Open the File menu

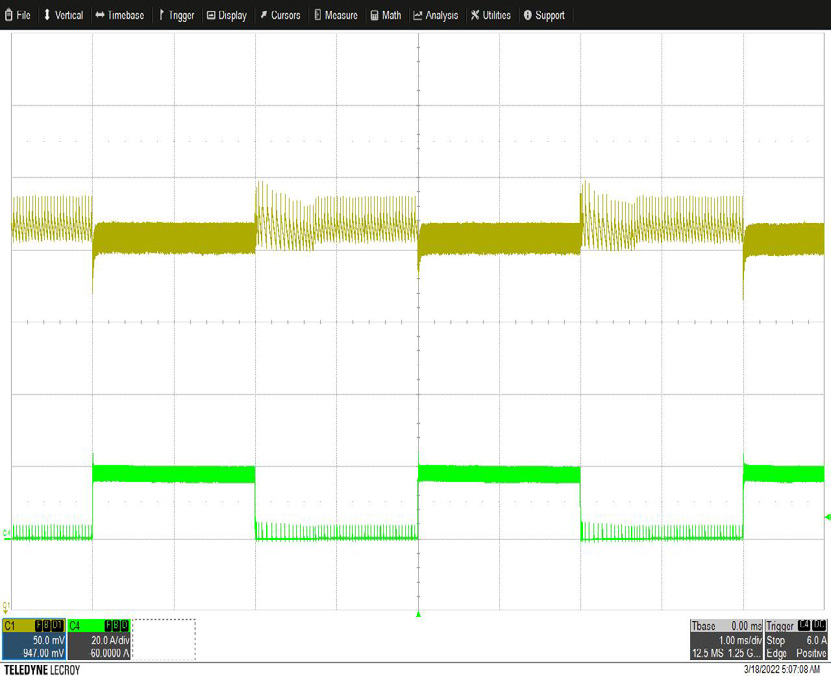coord(18,15)
